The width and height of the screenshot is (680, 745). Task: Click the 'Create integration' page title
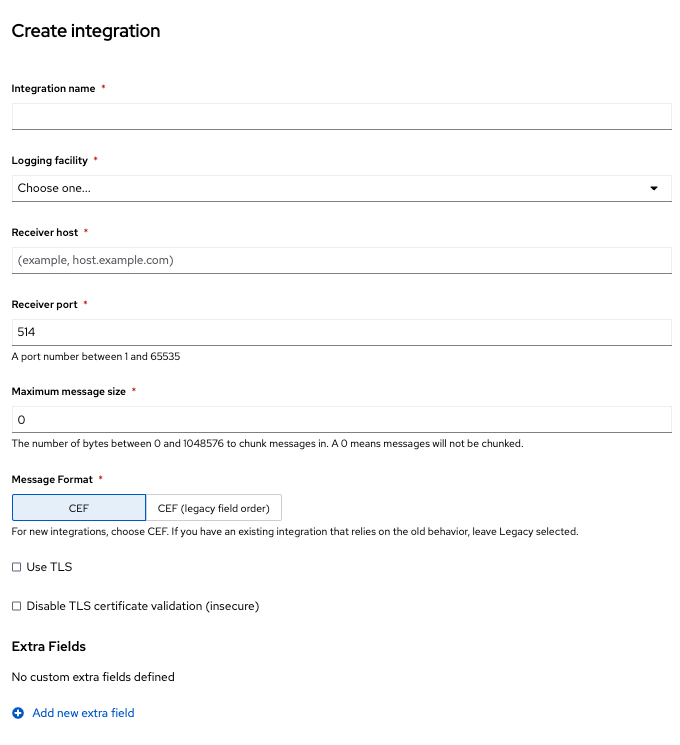tap(85, 31)
